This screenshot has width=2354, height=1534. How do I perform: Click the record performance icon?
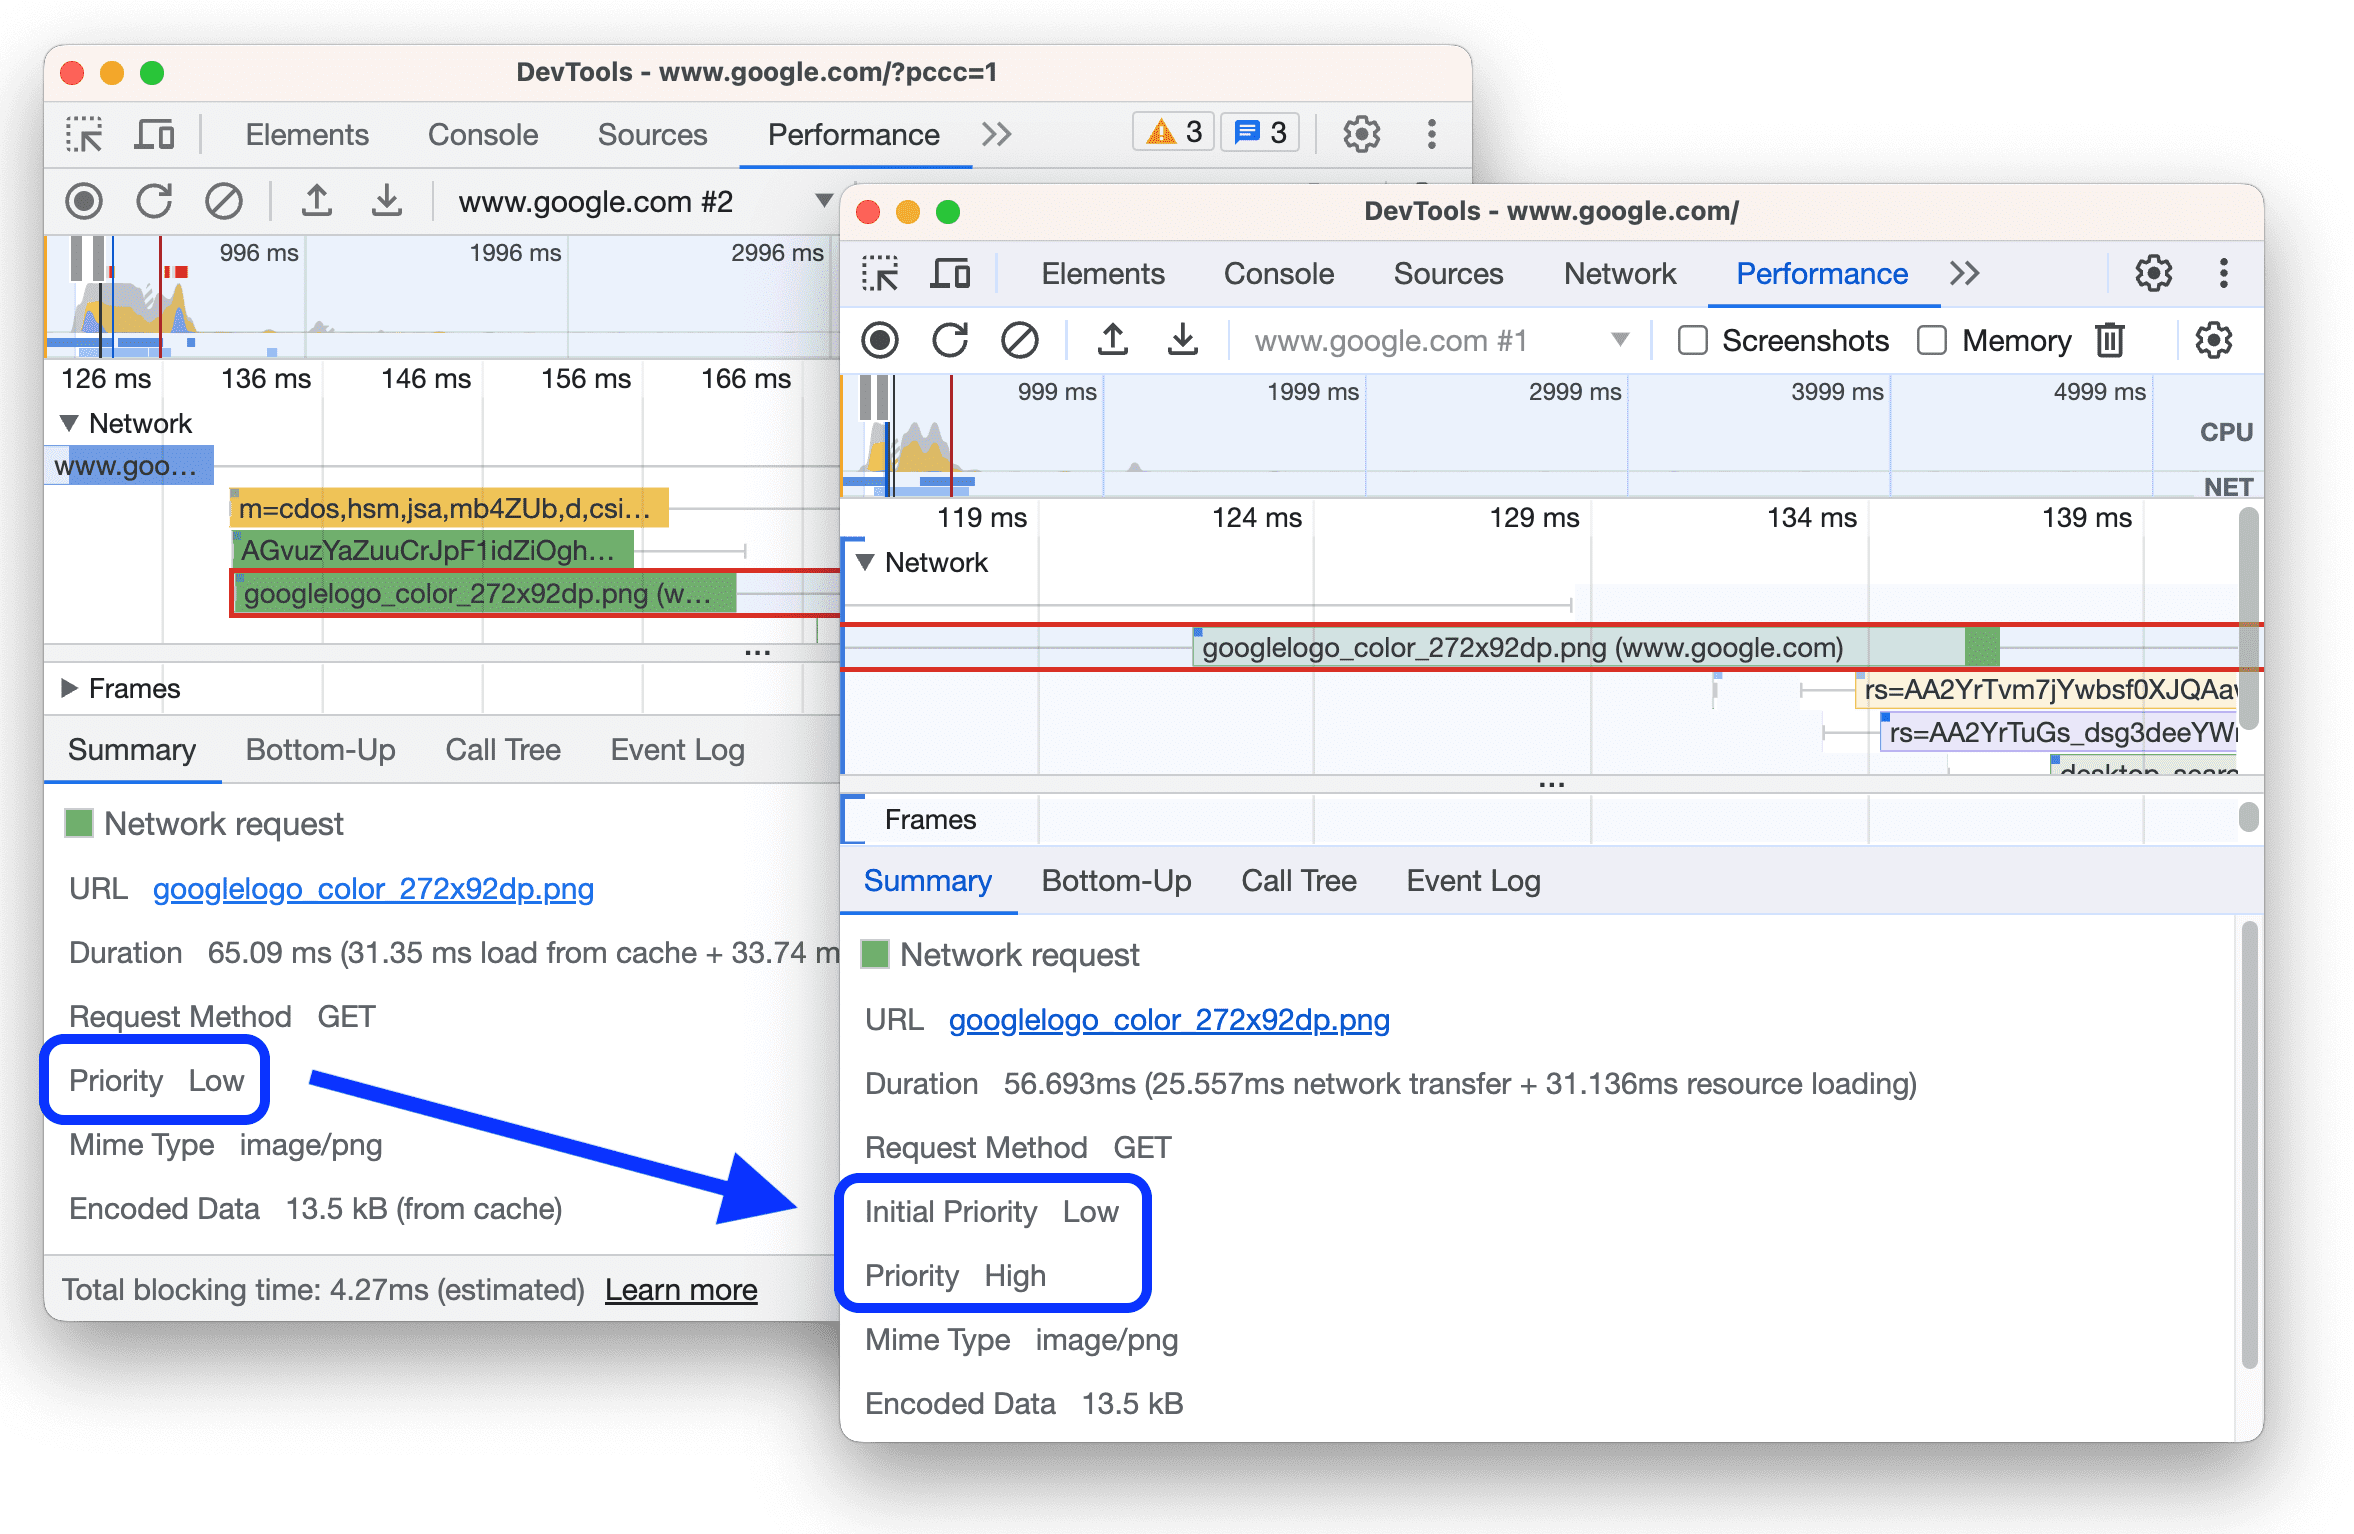pos(875,341)
